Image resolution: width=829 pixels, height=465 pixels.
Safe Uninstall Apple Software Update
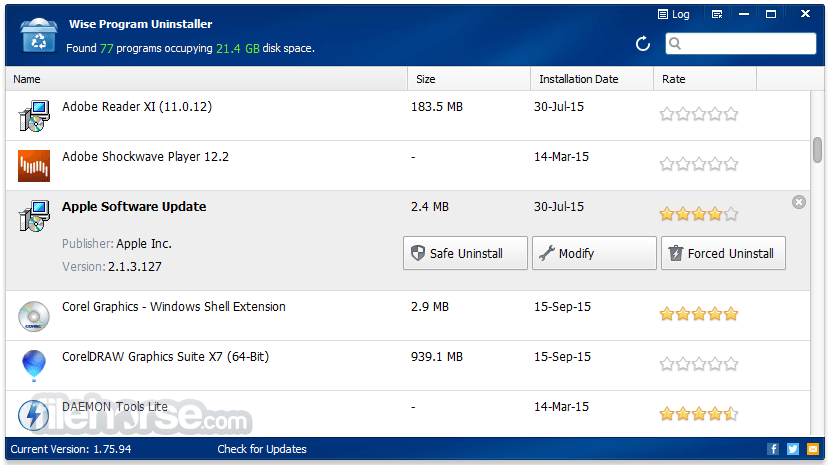click(465, 253)
